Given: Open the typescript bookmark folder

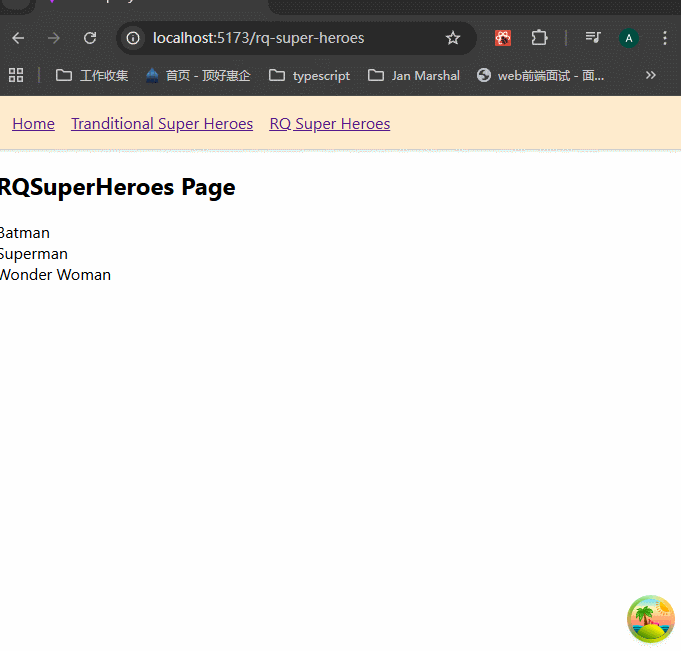Looking at the screenshot, I should point(309,75).
